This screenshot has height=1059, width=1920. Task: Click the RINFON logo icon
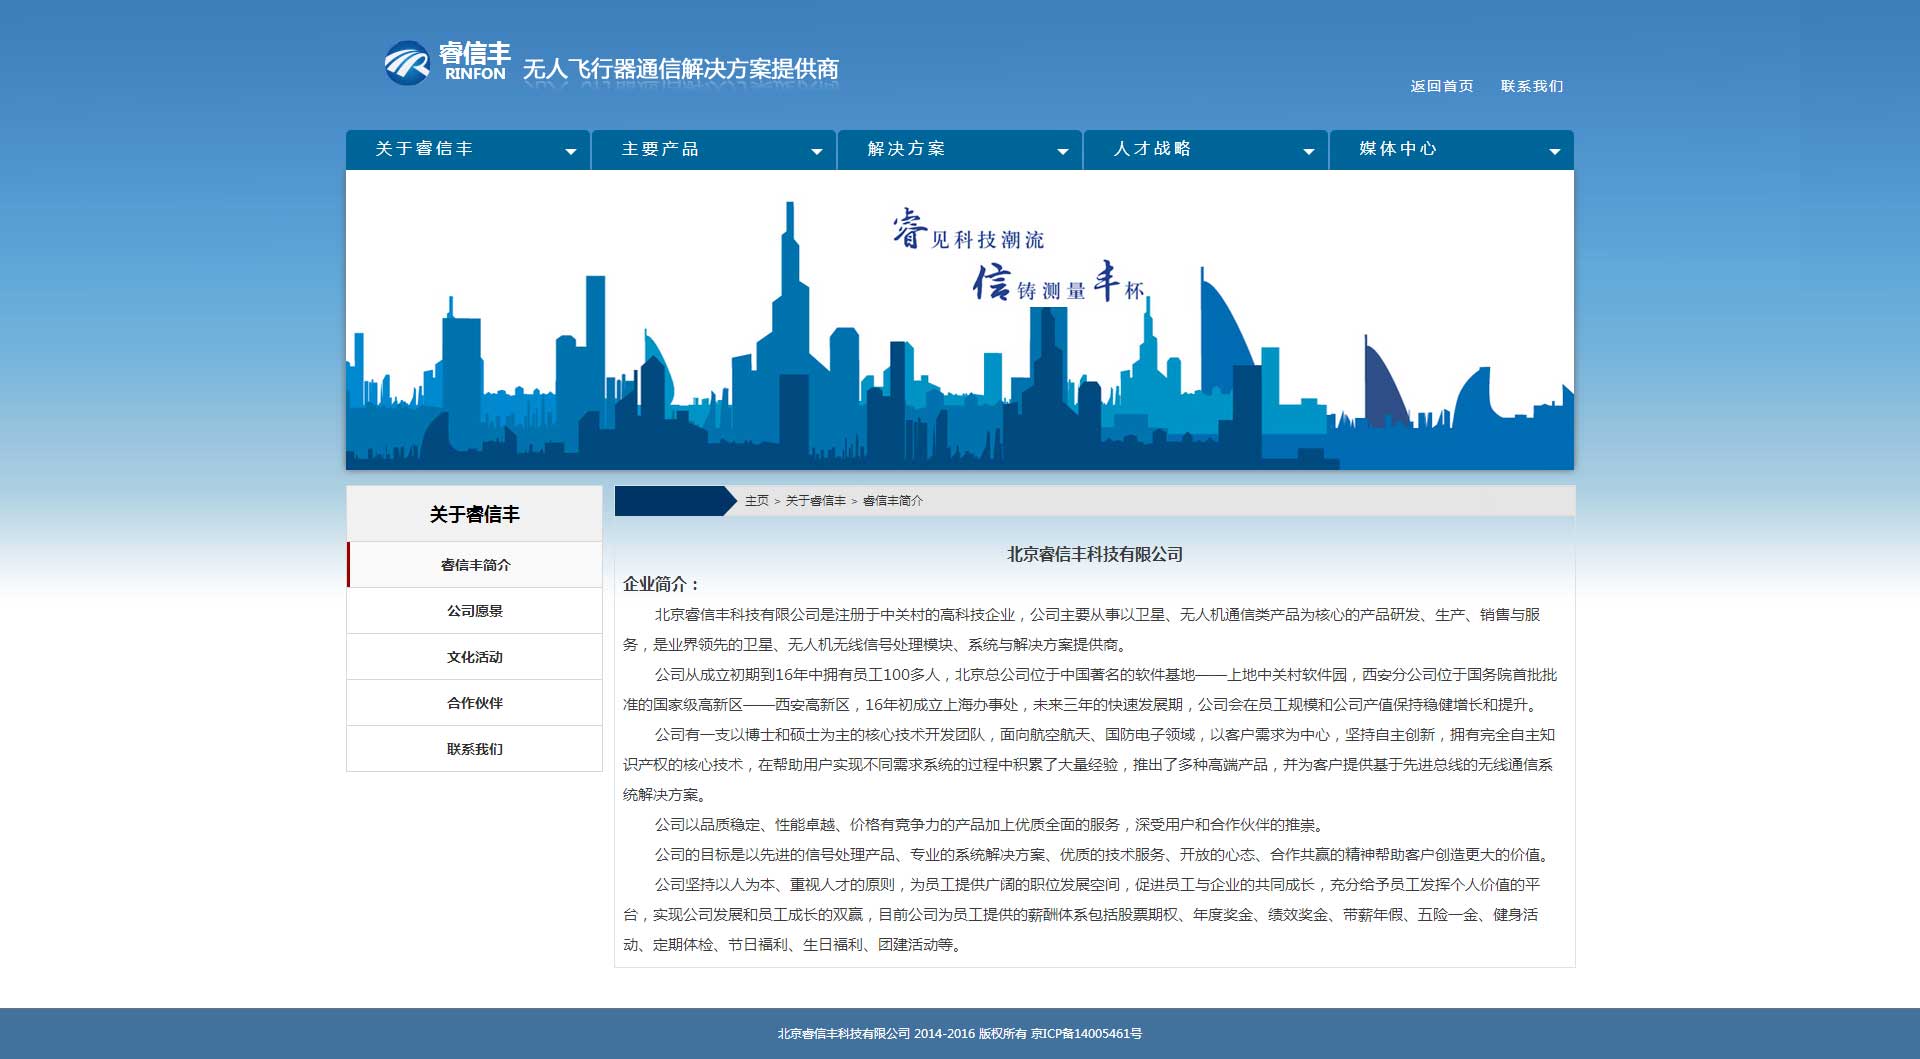click(408, 63)
